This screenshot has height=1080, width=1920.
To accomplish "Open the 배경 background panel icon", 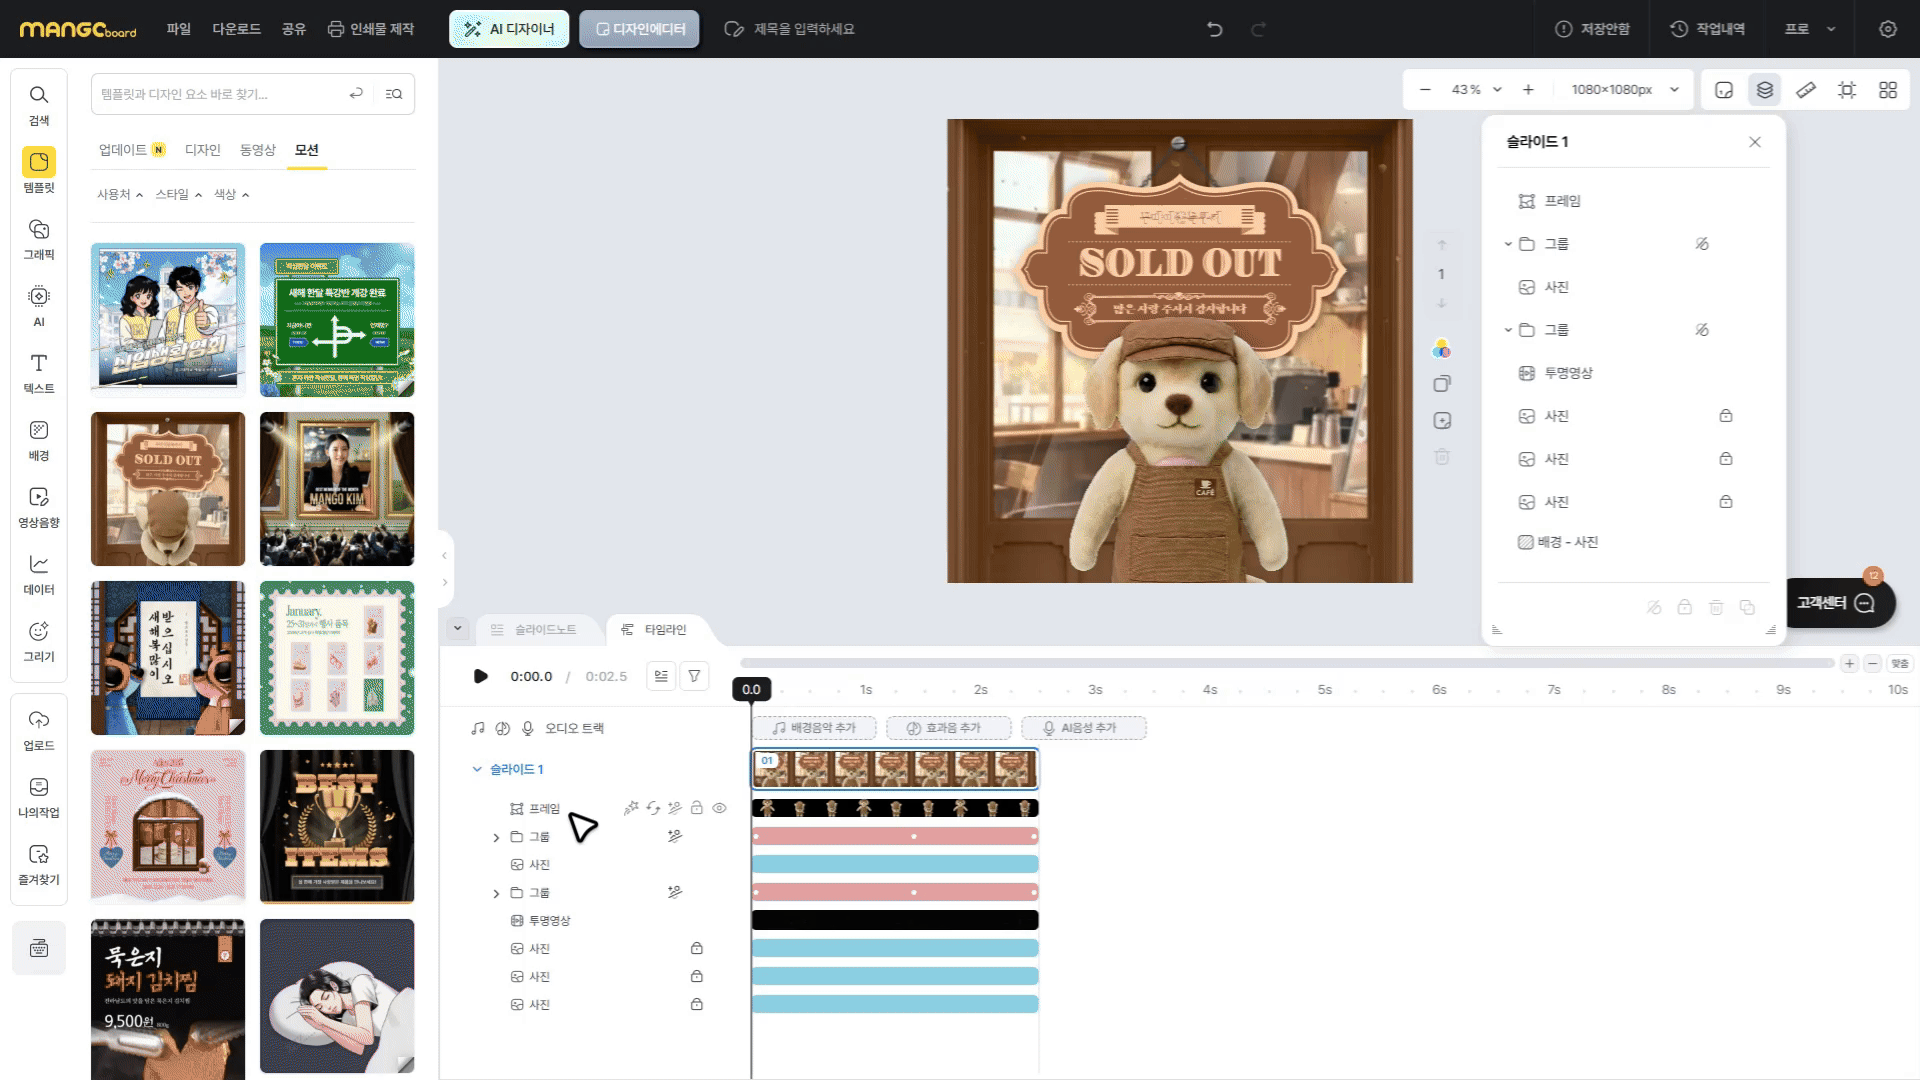I will click(x=39, y=431).
